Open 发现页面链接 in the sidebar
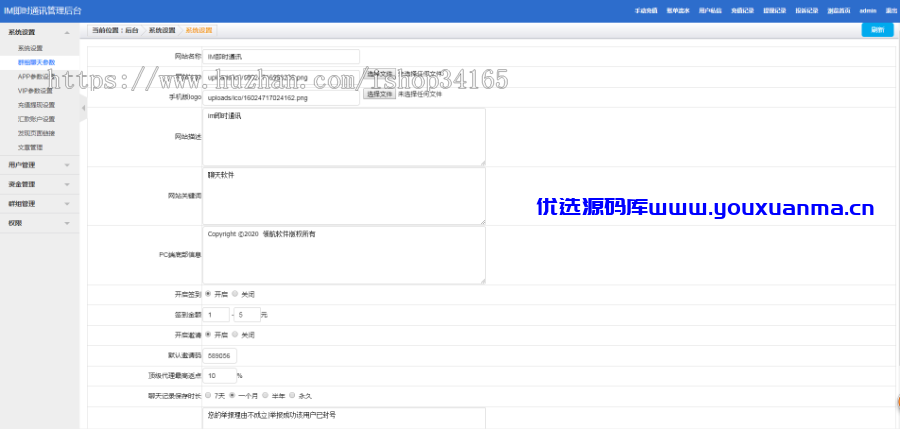 pos(36,133)
